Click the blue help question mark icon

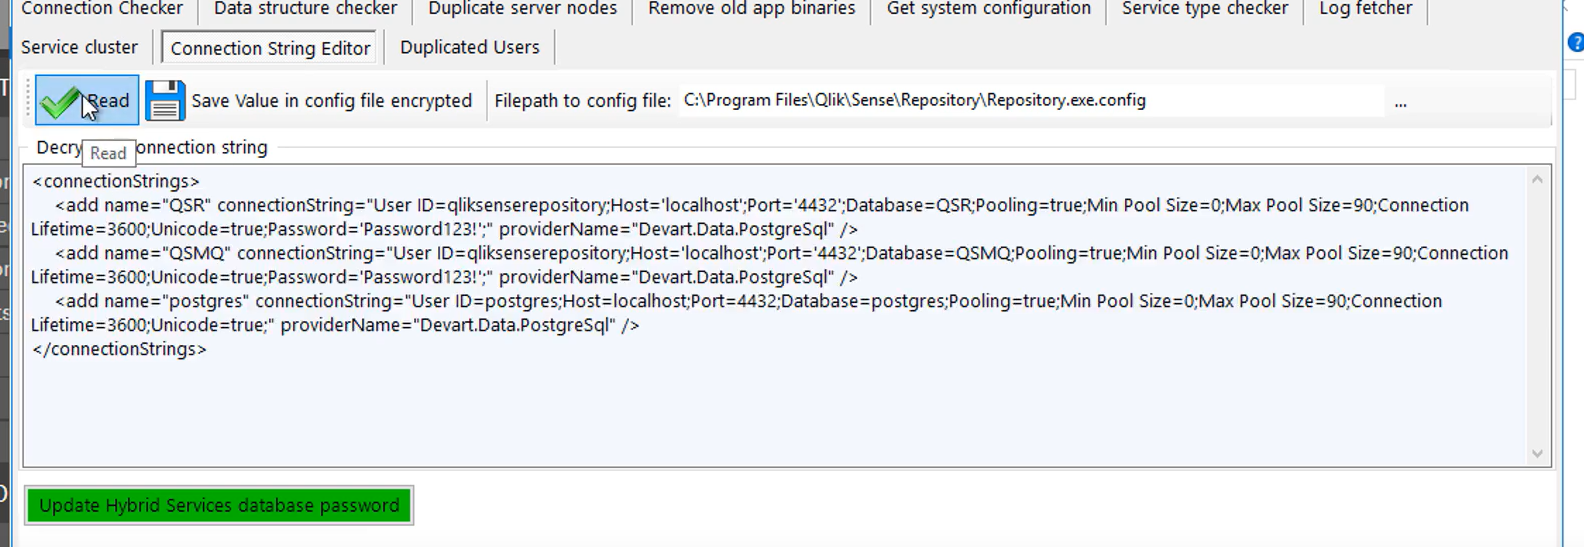pyautogui.click(x=1576, y=43)
